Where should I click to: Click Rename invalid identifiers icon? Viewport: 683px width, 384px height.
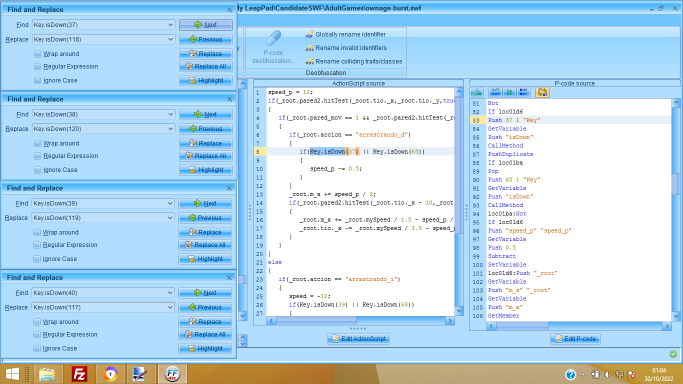pos(309,48)
